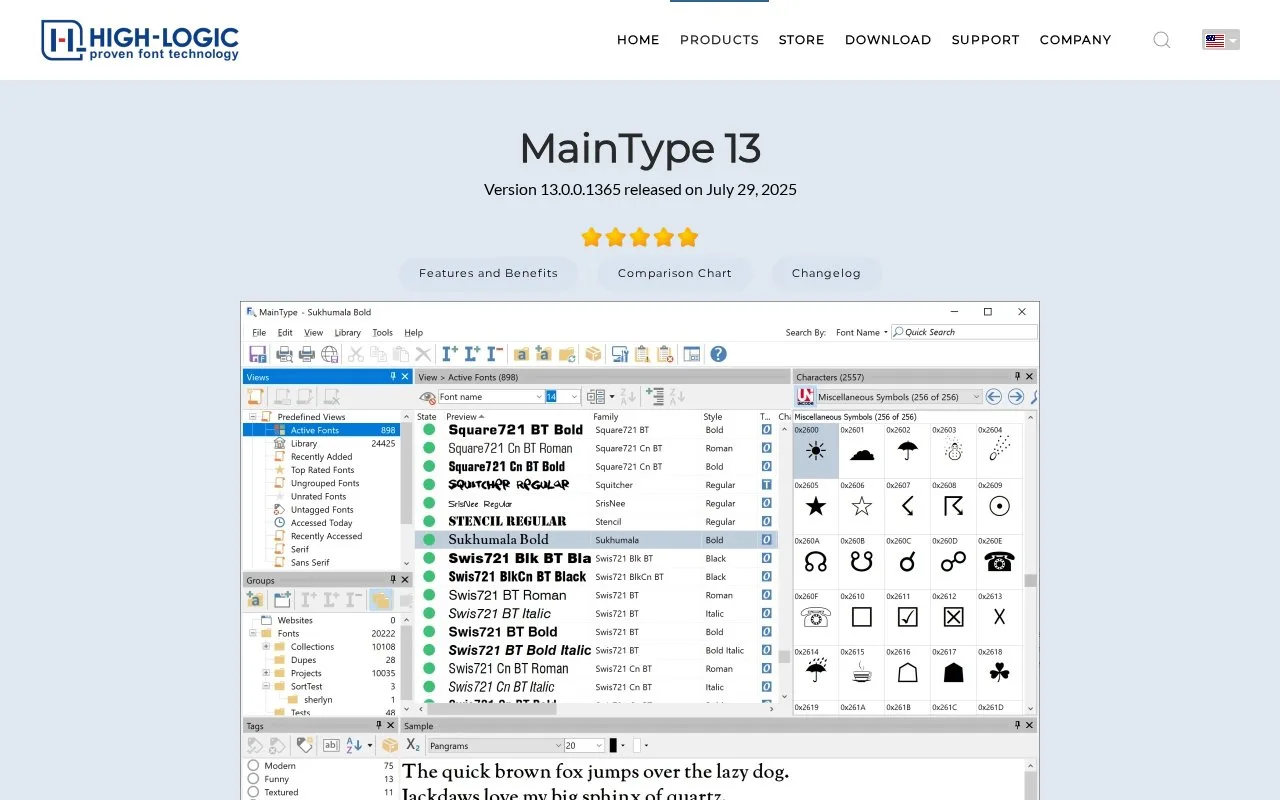Select the Funny tag radio button
The image size is (1280, 800).
[x=254, y=779]
